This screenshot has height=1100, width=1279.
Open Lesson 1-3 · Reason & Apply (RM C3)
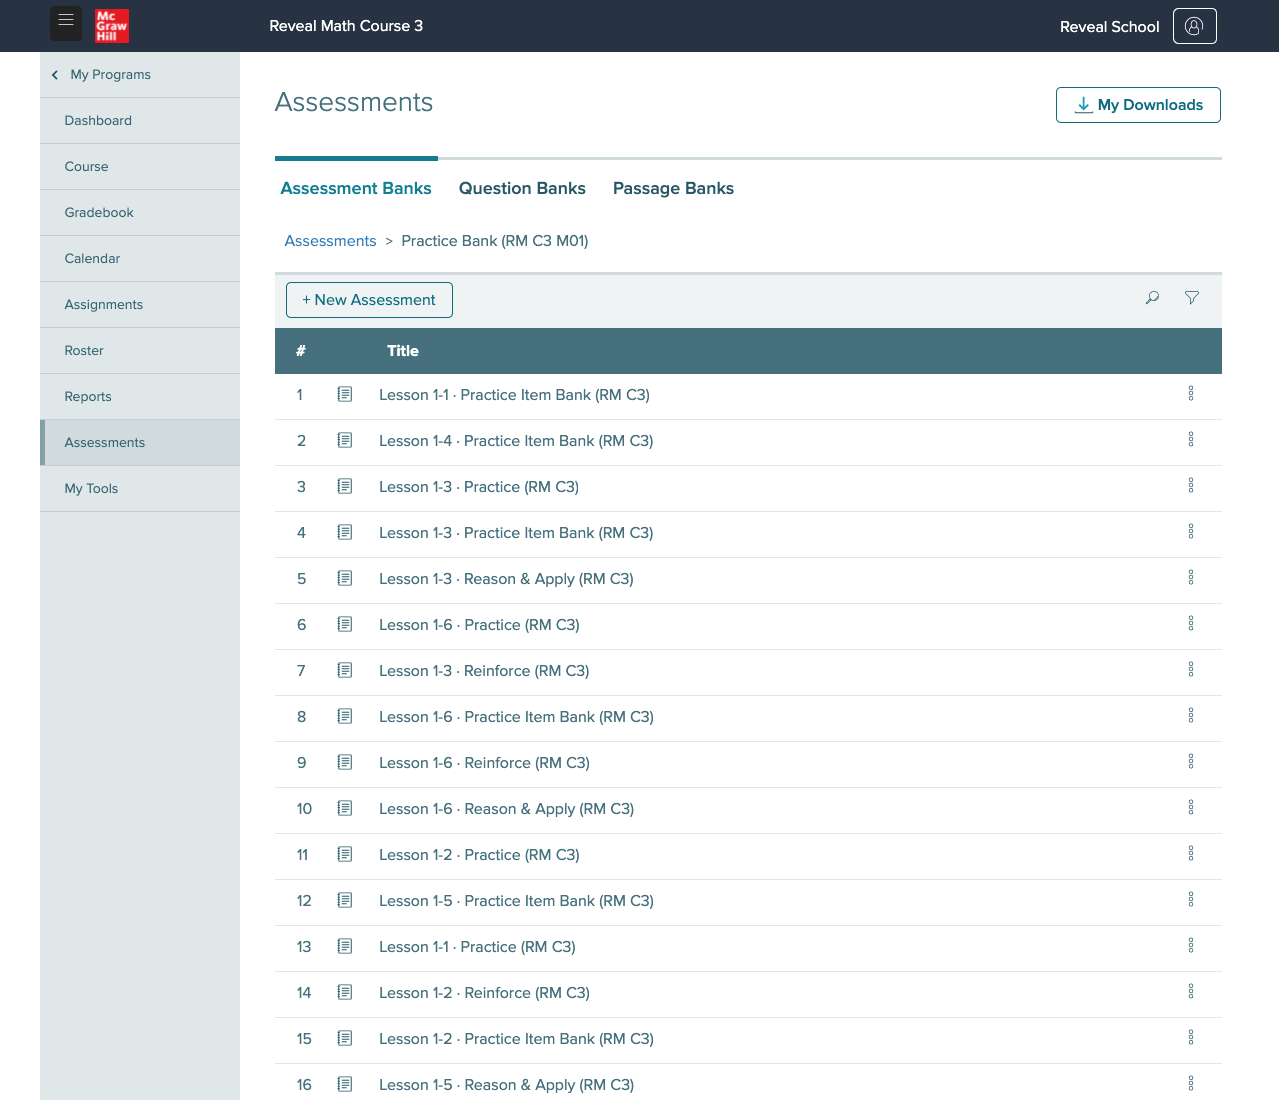pyautogui.click(x=506, y=579)
